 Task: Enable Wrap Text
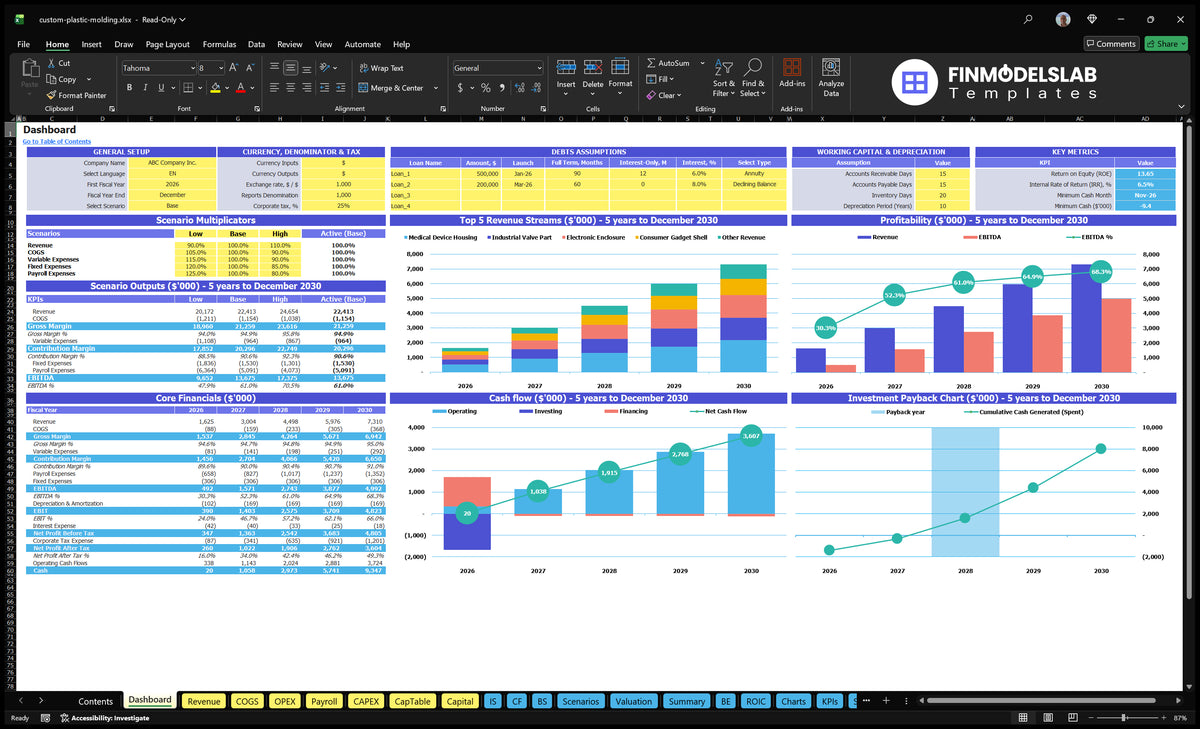[x=381, y=68]
